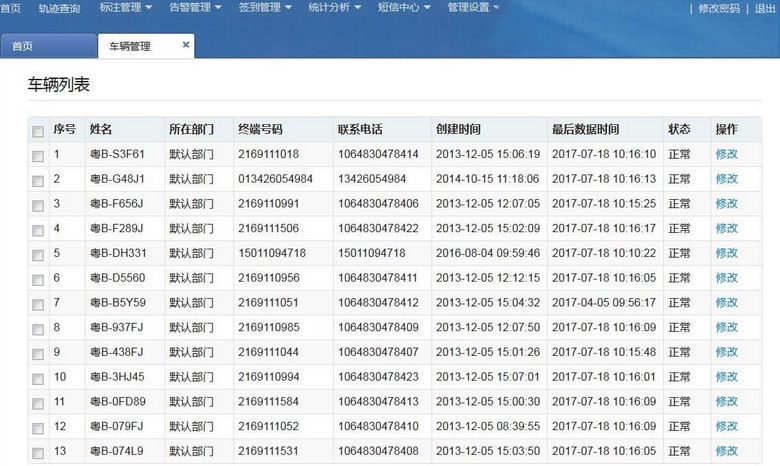
Task: Check the box for row 粤B-937FJ
Action: 38,329
